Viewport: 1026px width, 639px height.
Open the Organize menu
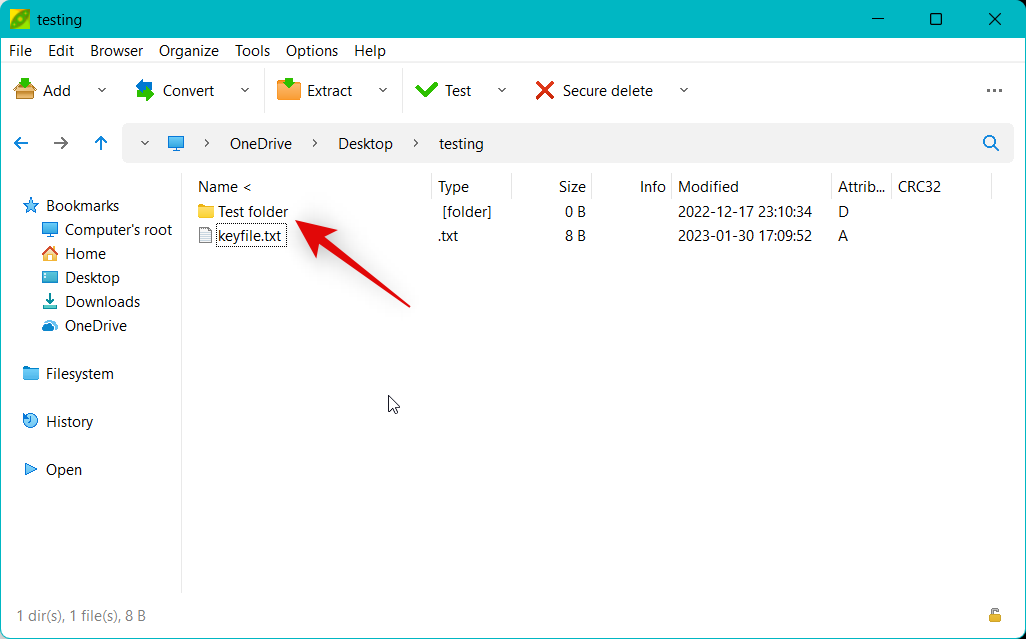(x=189, y=50)
